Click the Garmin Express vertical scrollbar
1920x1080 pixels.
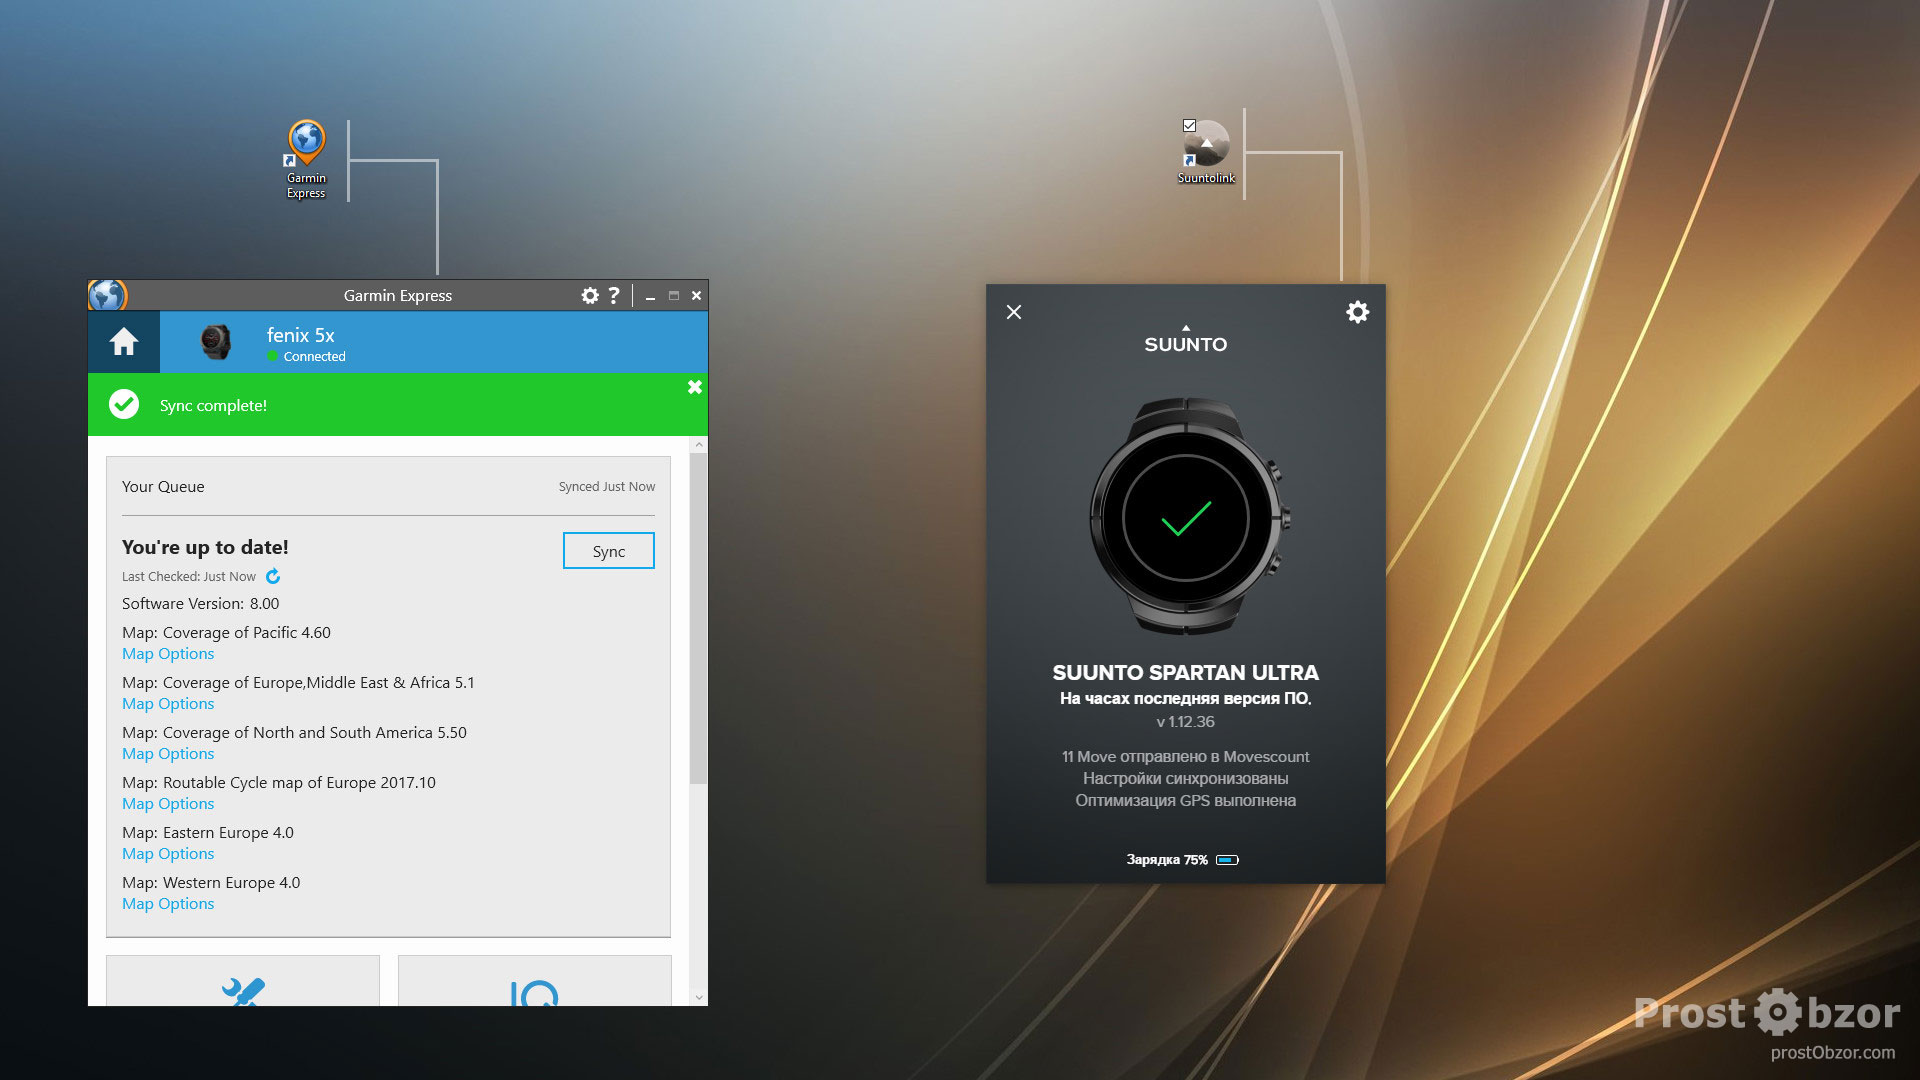(698, 620)
